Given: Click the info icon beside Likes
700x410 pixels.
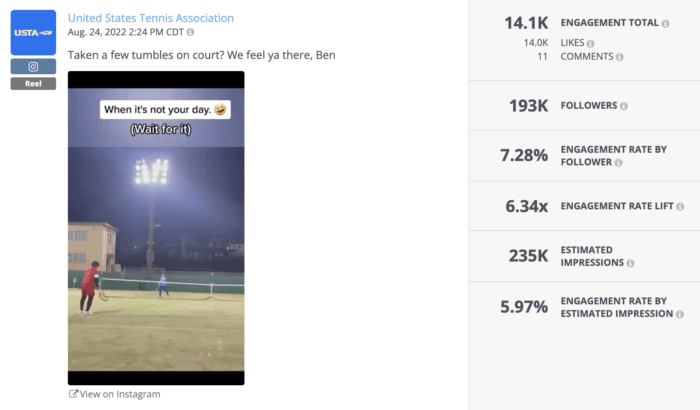Looking at the screenshot, I should tap(590, 43).
